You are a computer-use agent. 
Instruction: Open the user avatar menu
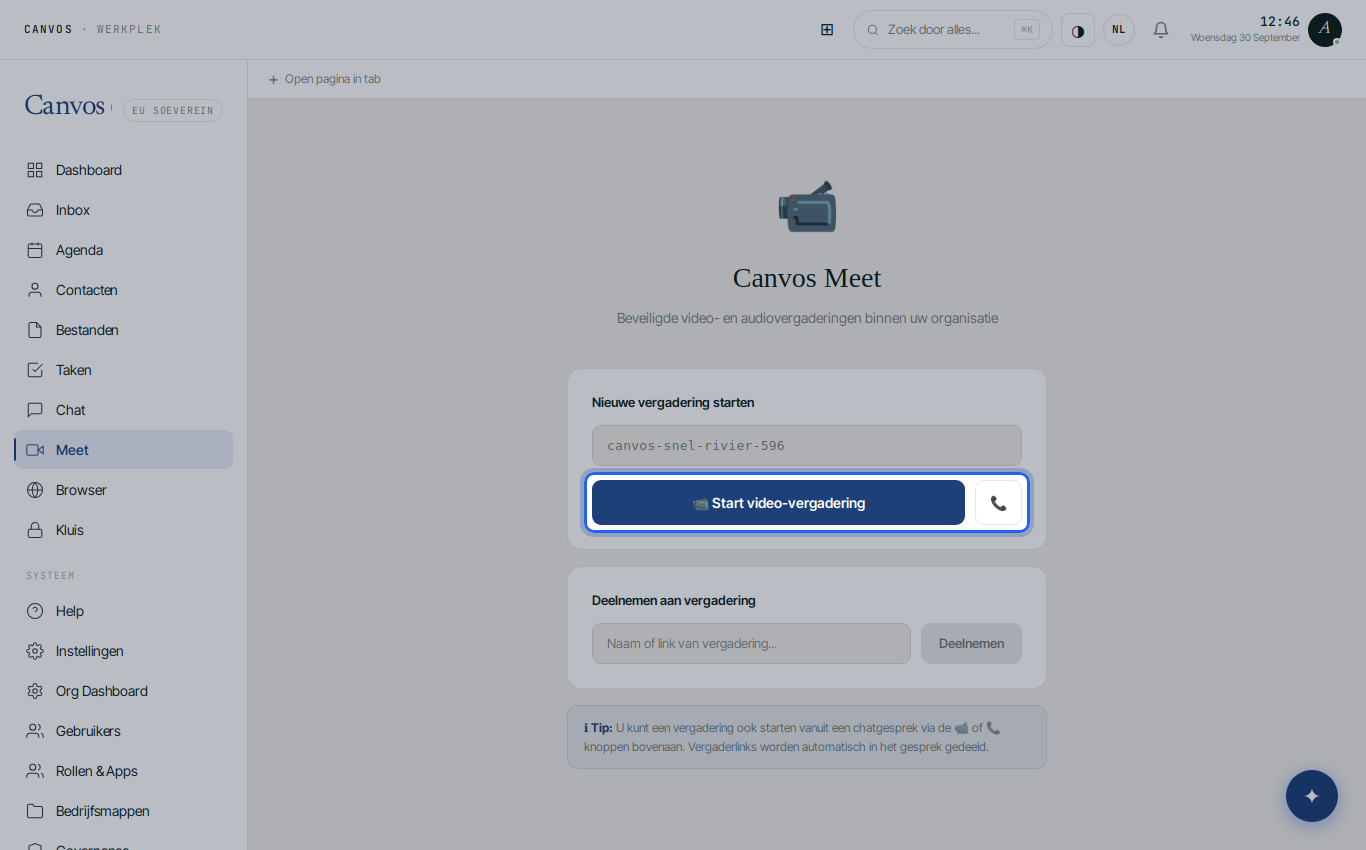tap(1324, 30)
